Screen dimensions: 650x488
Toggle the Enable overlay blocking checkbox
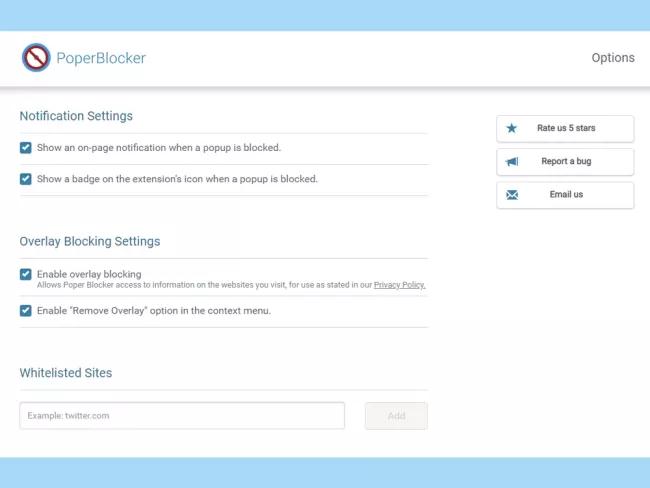coord(26,274)
